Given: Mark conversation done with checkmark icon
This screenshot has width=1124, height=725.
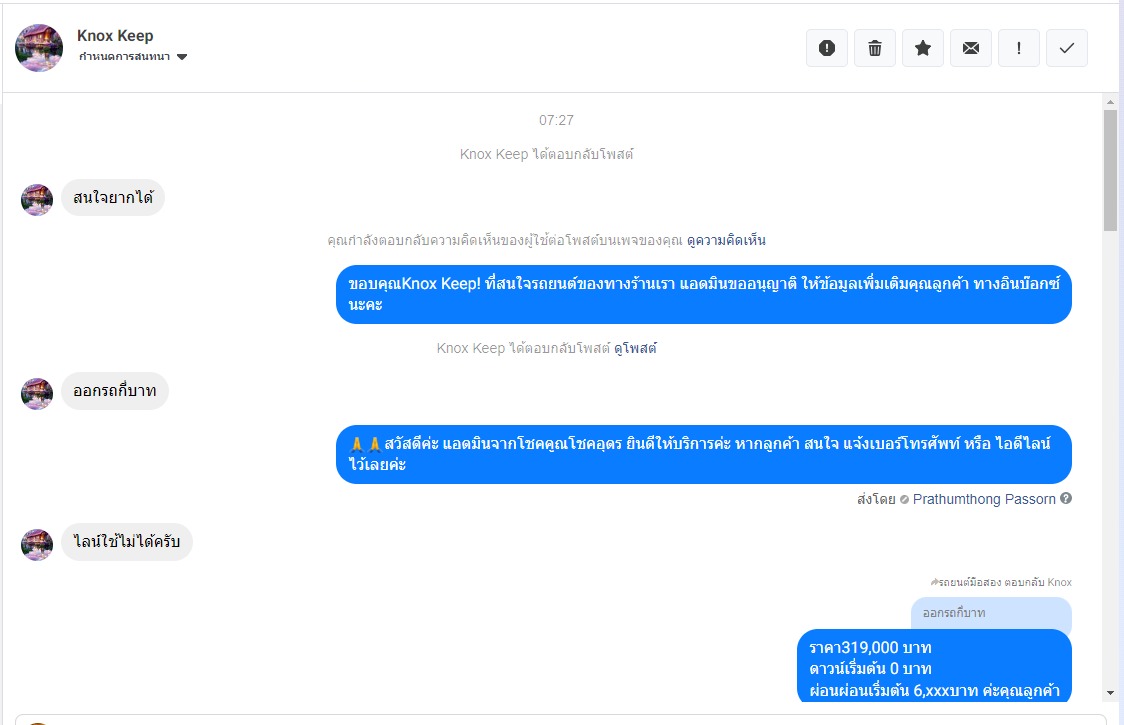Looking at the screenshot, I should click(x=1067, y=48).
